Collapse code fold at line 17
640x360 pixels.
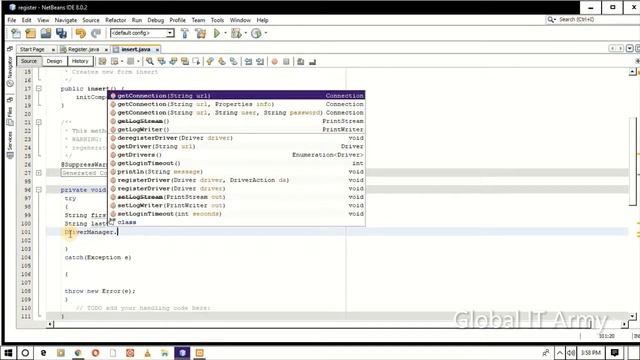[39, 89]
